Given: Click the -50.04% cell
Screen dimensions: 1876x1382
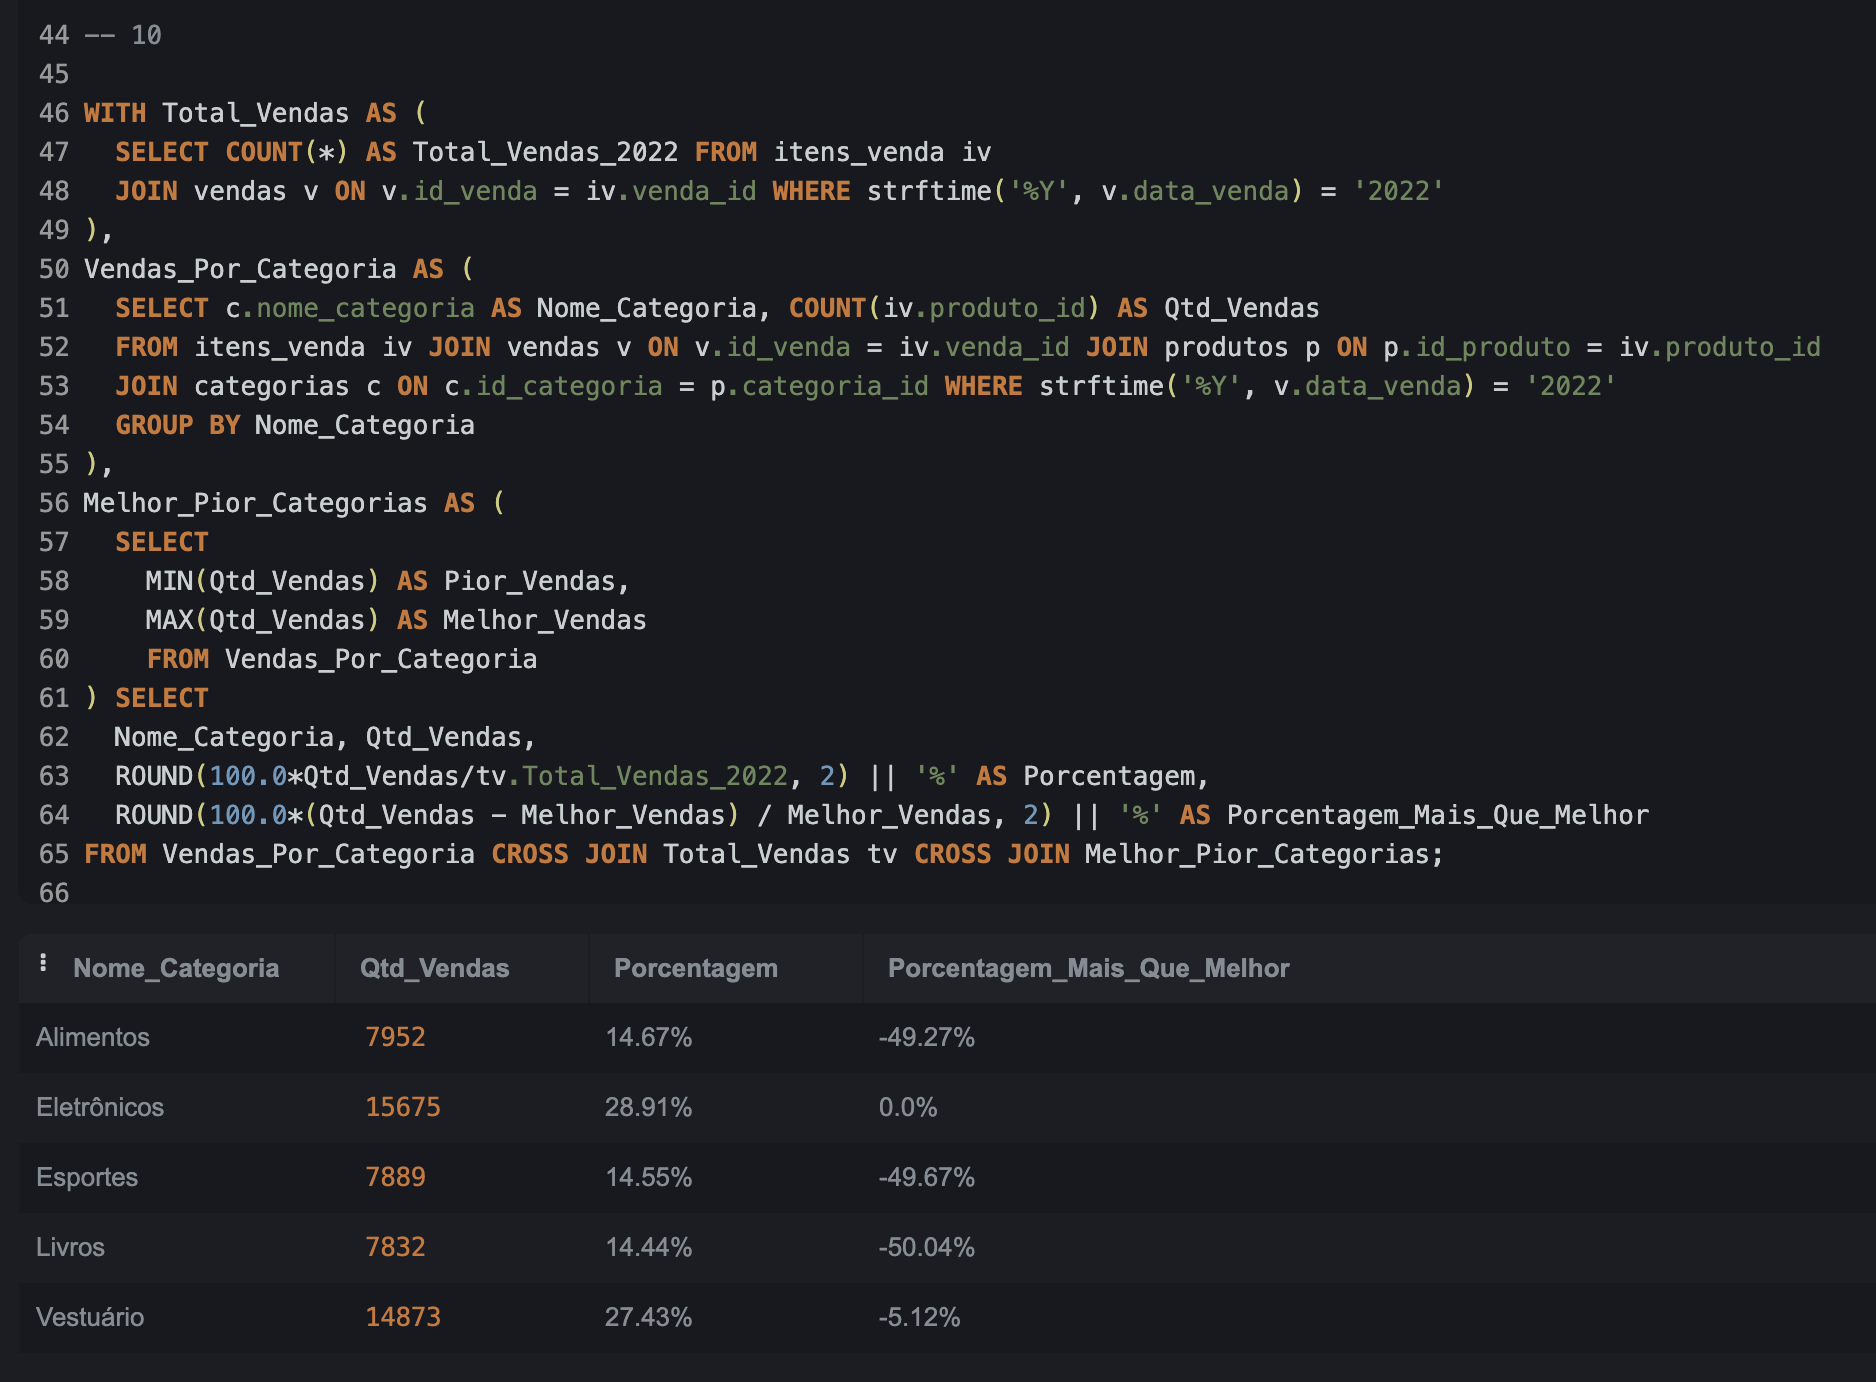Looking at the screenshot, I should 927,1247.
